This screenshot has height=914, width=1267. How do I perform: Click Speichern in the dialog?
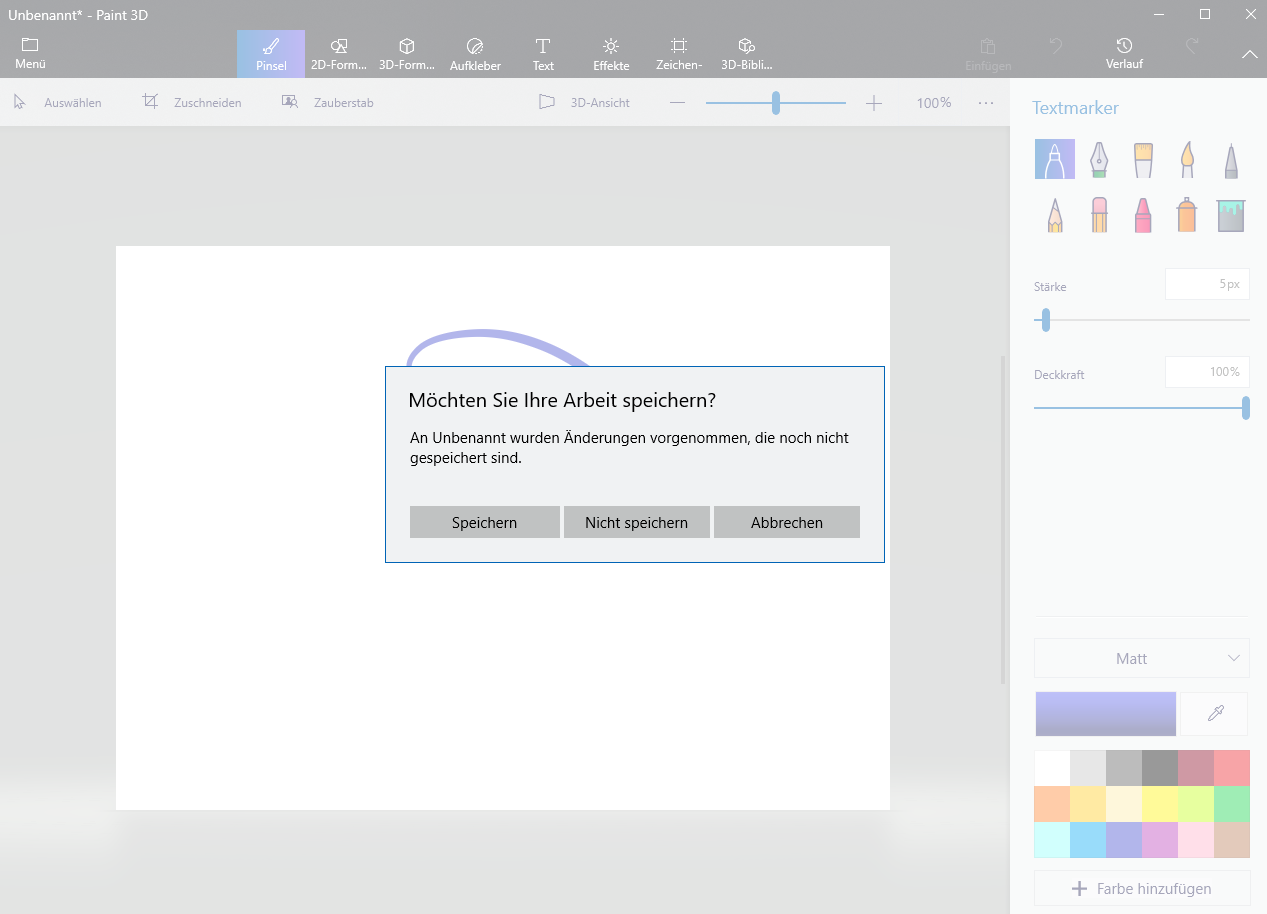point(484,522)
